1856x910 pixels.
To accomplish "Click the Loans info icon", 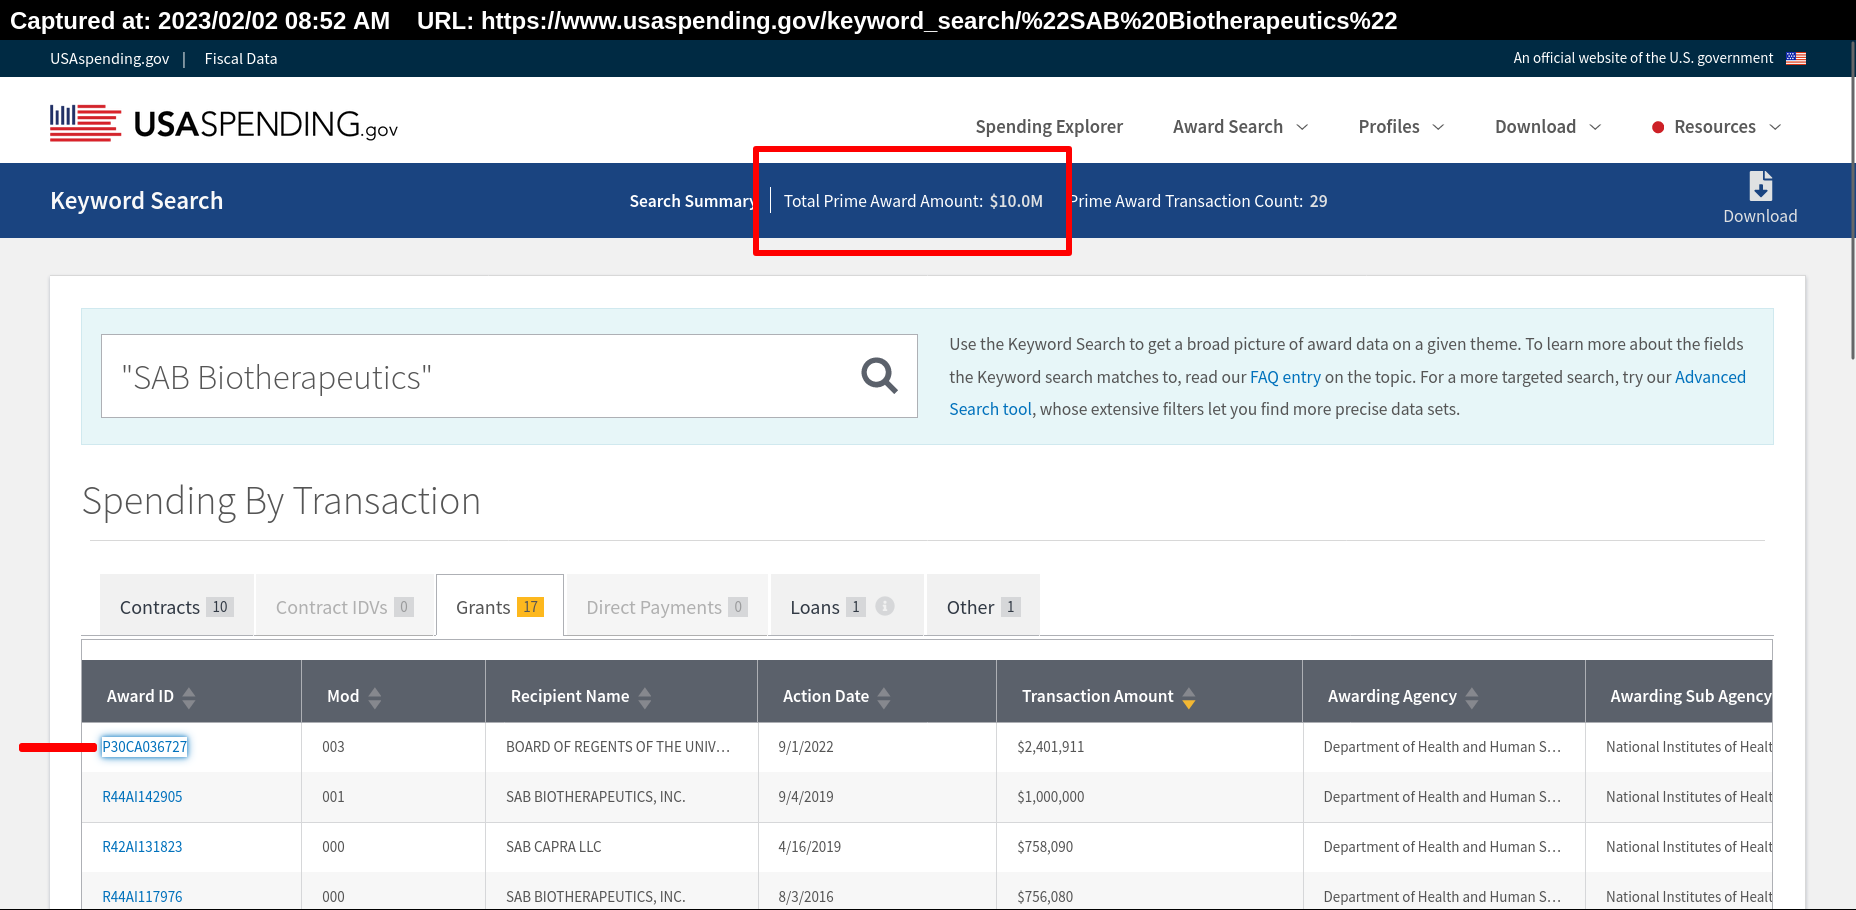I will tap(885, 606).
